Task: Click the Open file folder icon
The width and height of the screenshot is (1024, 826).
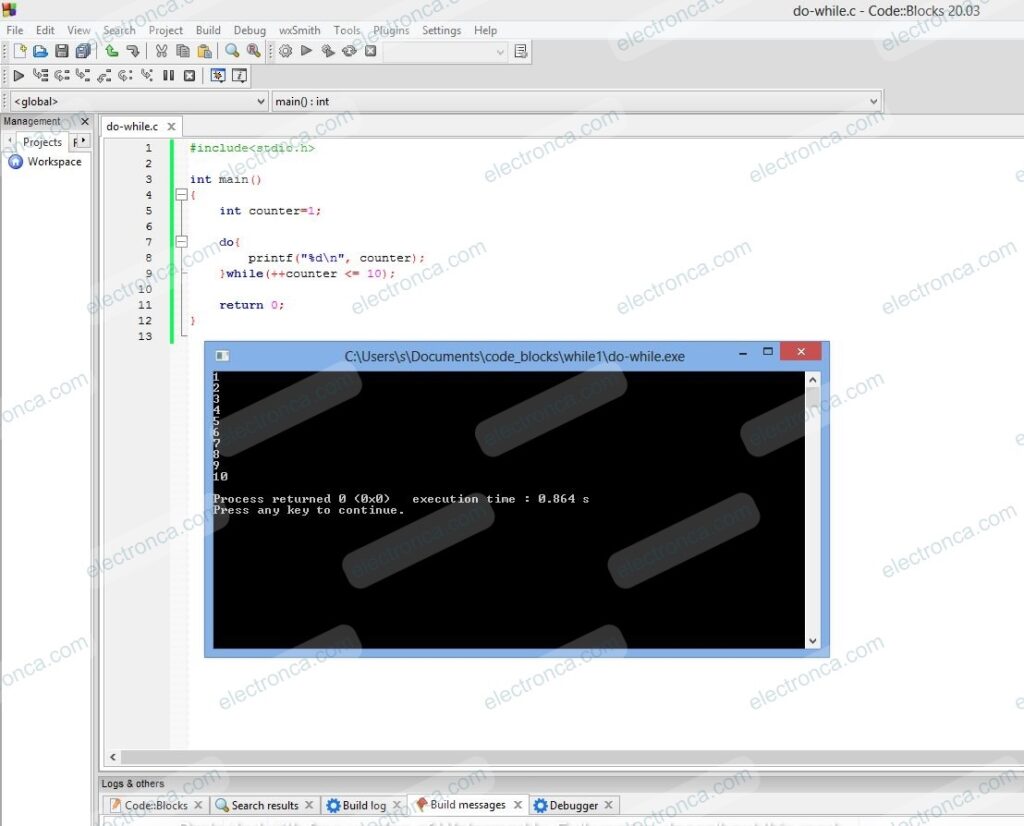Action: tap(40, 51)
